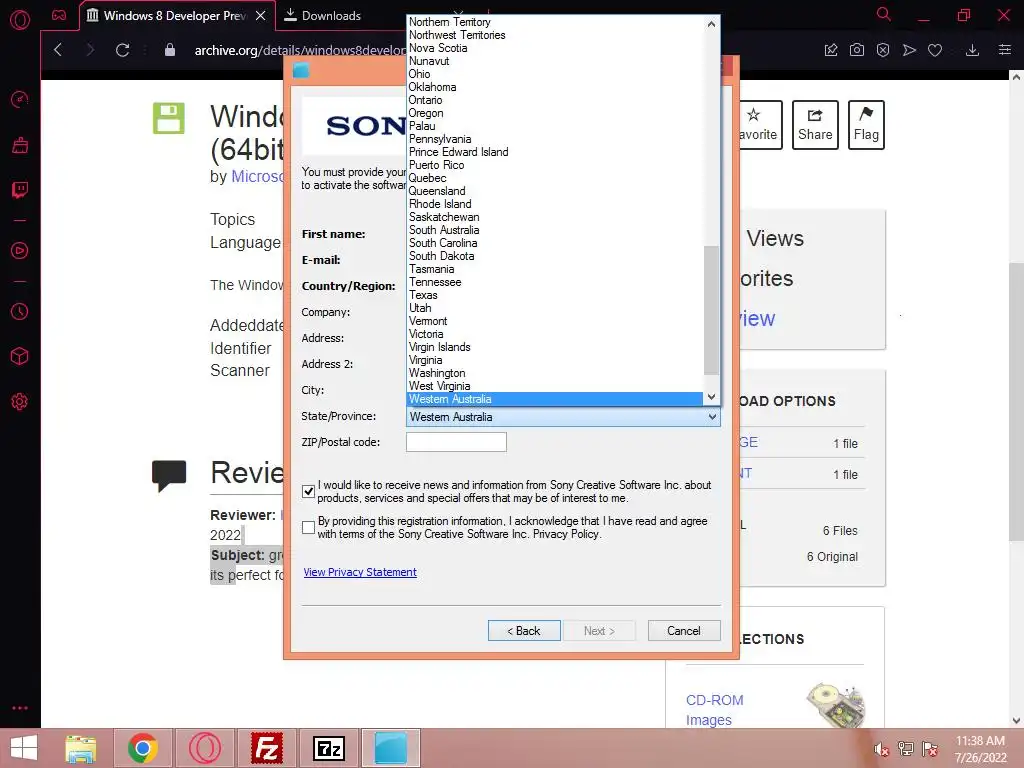
Task: Take a snapshot with camera icon
Action: (x=857, y=50)
